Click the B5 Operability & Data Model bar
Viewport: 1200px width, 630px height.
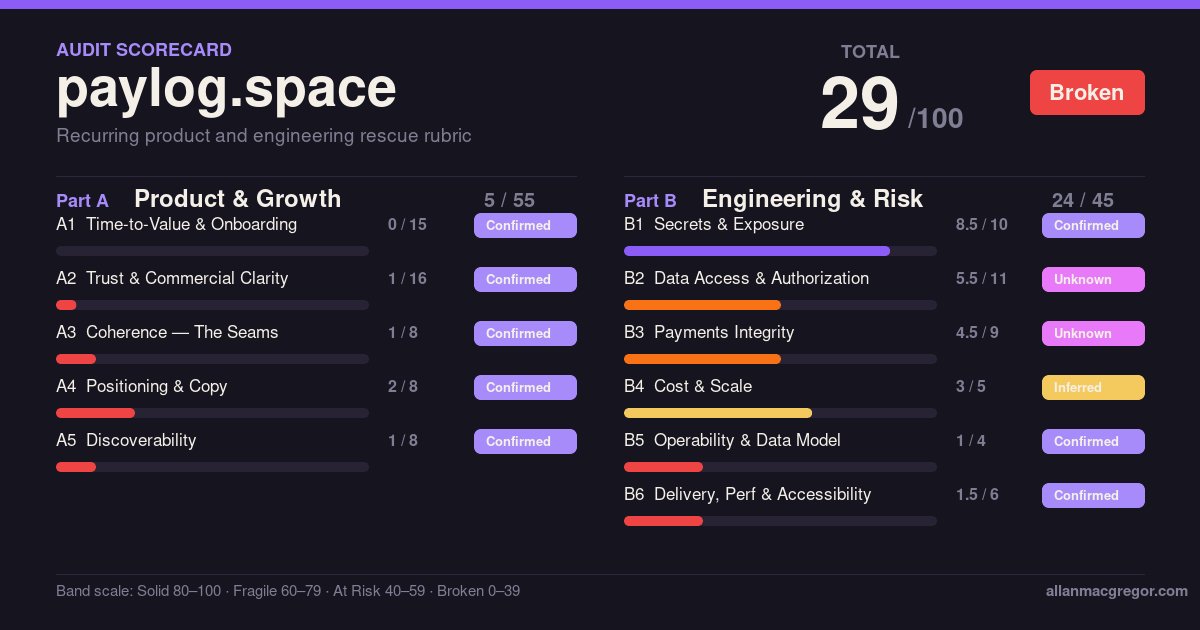(x=780, y=467)
